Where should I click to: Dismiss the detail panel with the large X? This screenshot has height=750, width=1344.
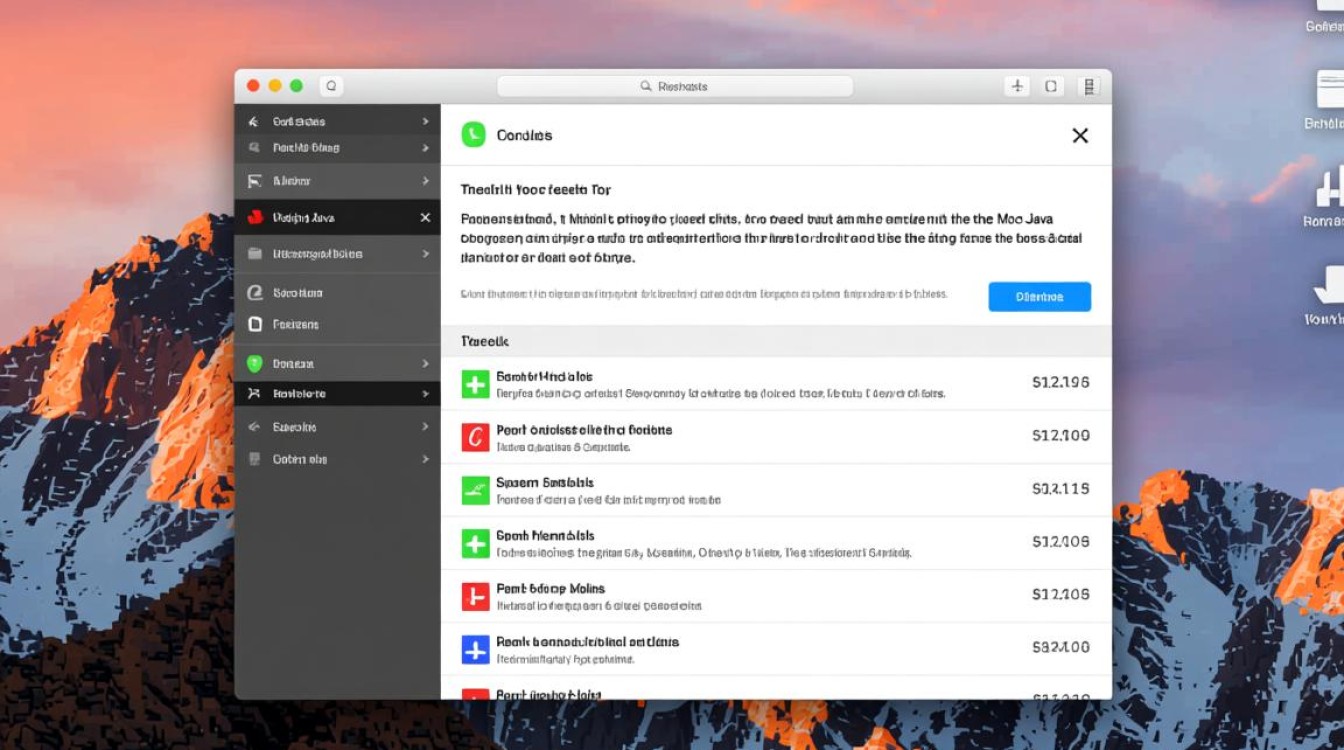(x=1080, y=136)
